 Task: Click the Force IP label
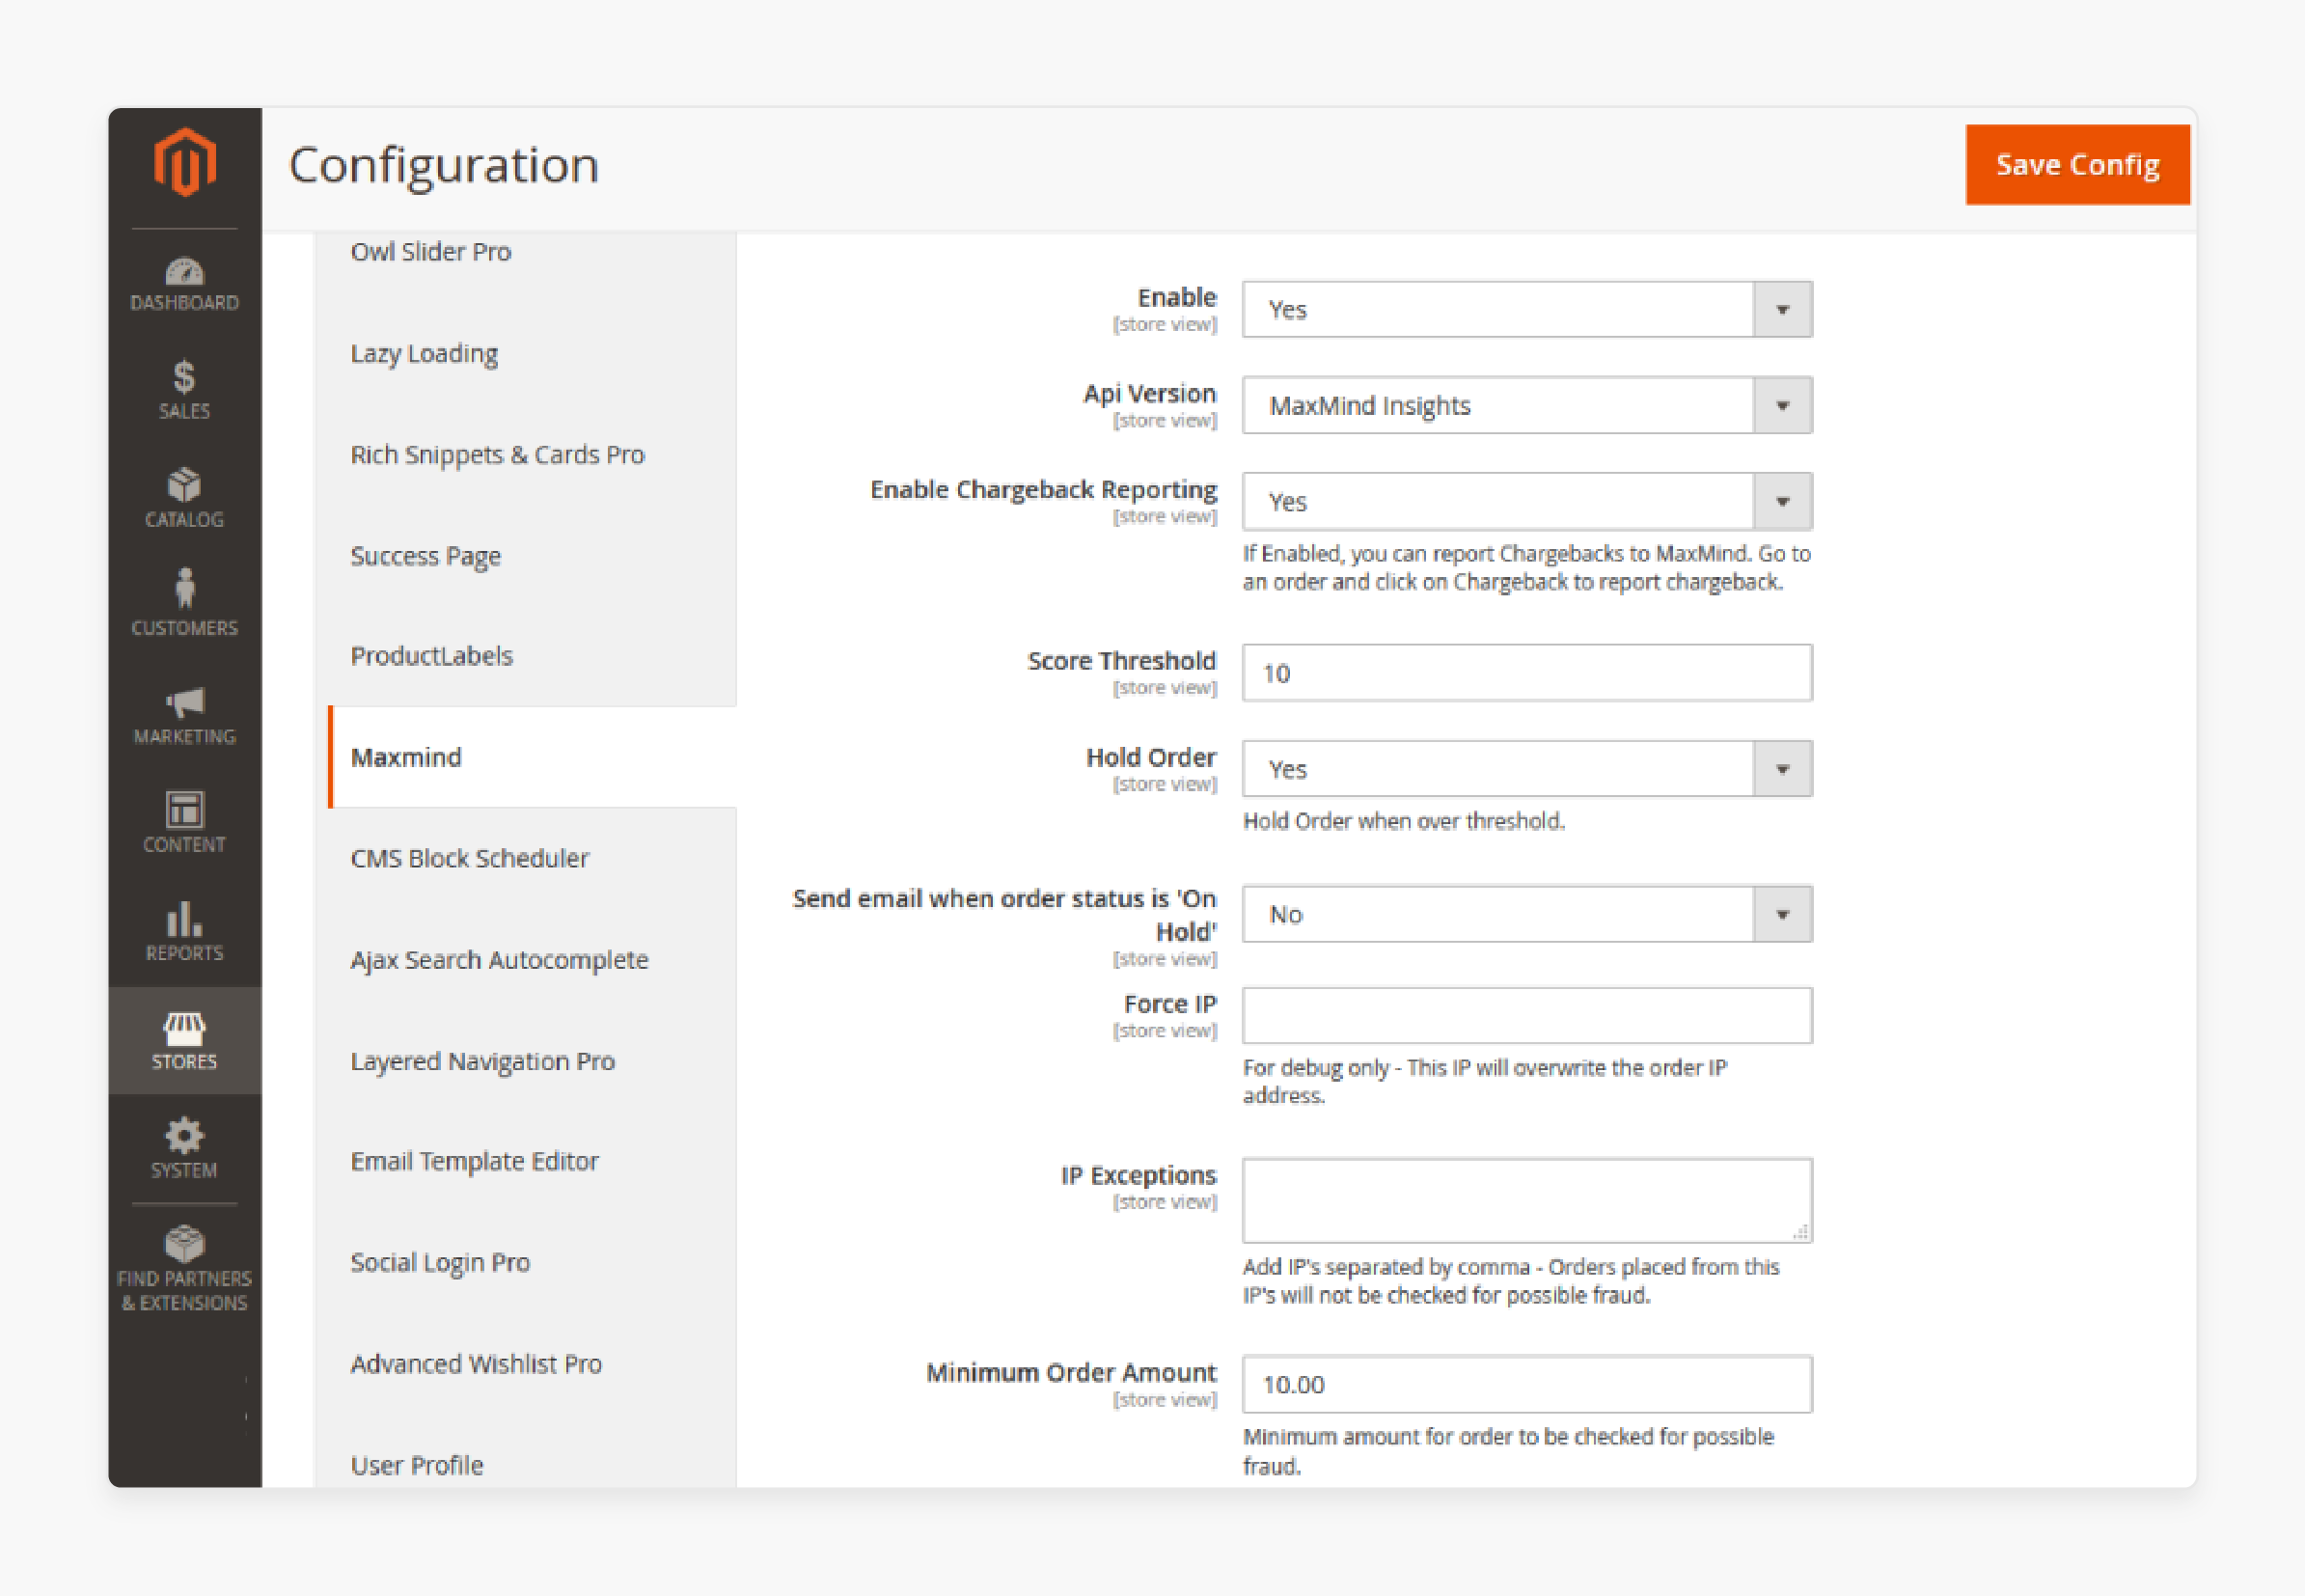pyautogui.click(x=1170, y=1003)
